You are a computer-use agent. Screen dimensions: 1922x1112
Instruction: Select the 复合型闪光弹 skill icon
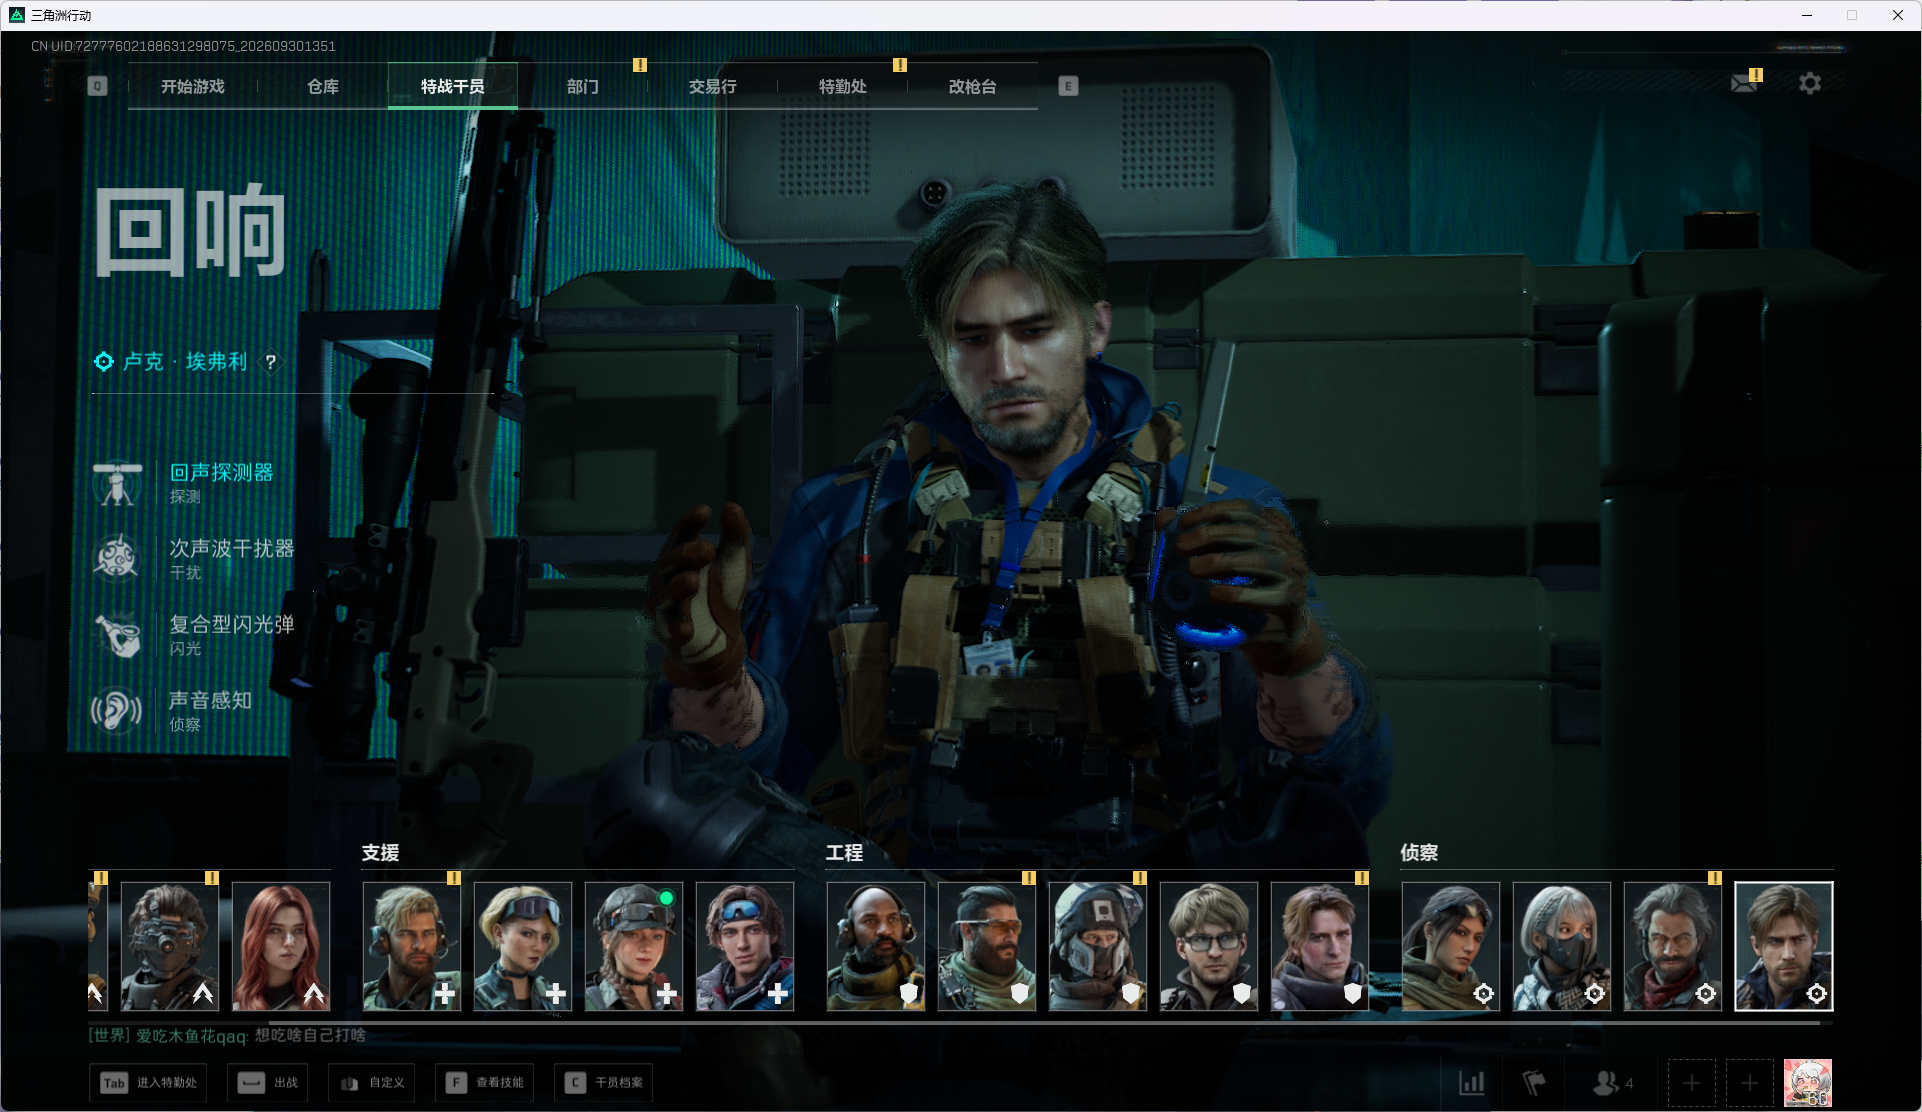click(x=118, y=634)
